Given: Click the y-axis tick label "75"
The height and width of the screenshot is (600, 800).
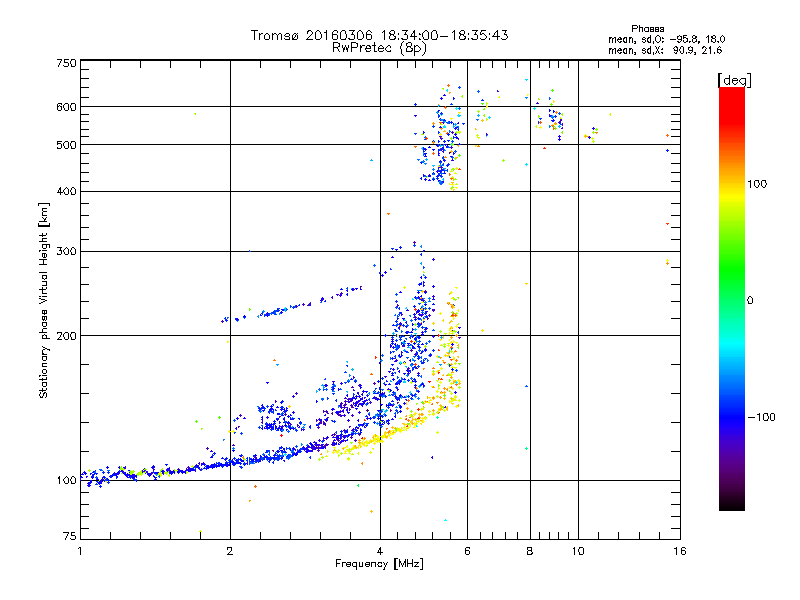Looking at the screenshot, I should coord(70,536).
